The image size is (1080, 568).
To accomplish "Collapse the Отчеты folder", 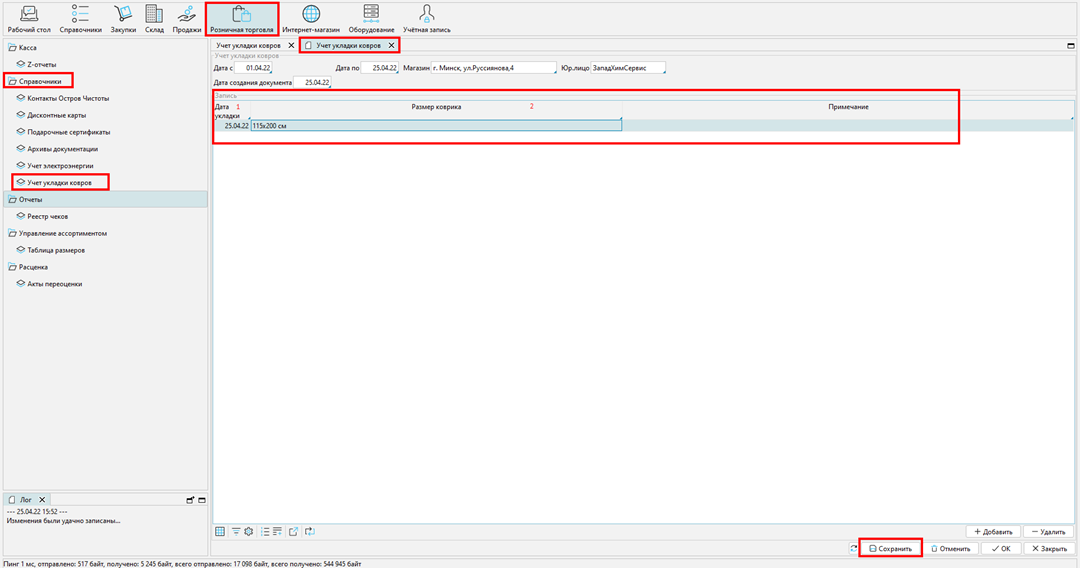I will click(13, 199).
